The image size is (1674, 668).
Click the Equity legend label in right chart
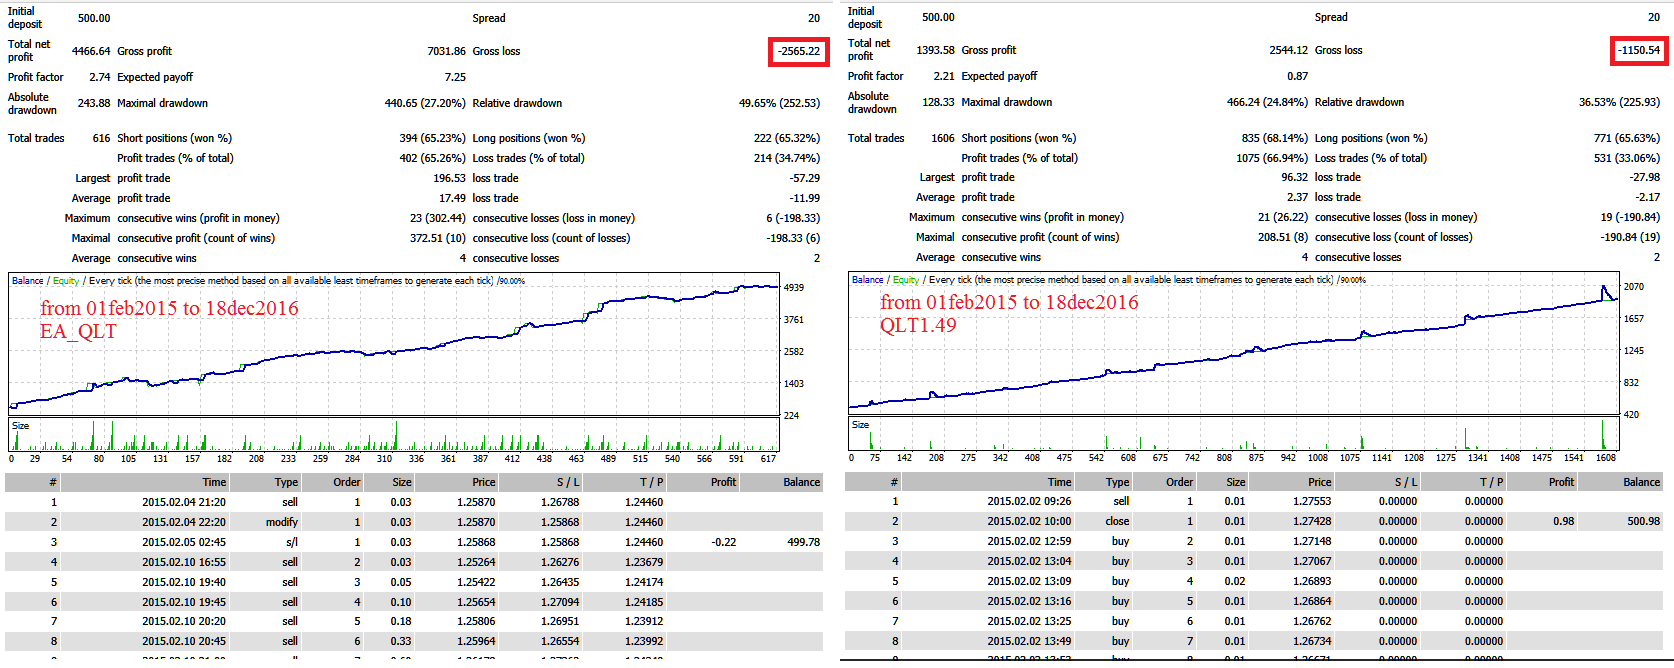pos(906,280)
